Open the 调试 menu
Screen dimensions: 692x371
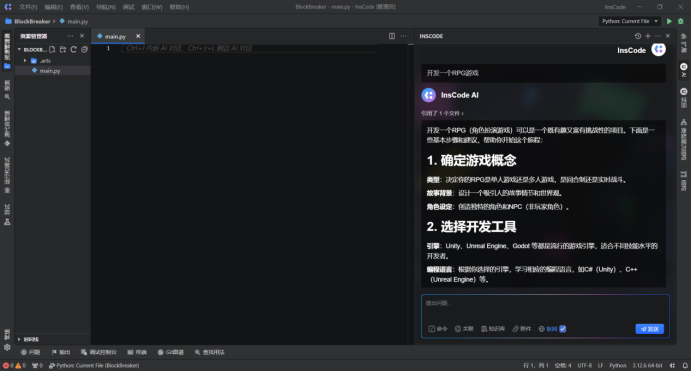128,7
